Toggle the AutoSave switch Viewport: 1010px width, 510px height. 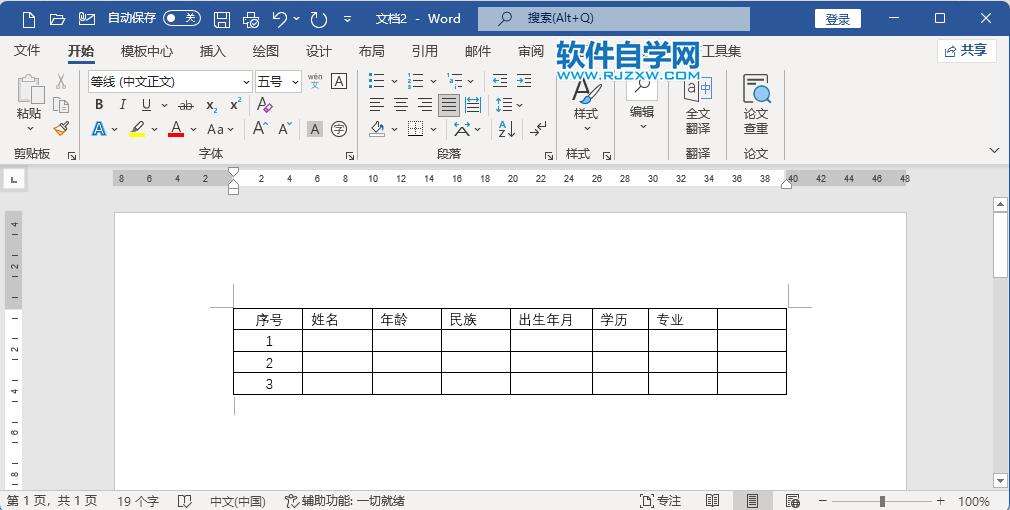tap(181, 18)
